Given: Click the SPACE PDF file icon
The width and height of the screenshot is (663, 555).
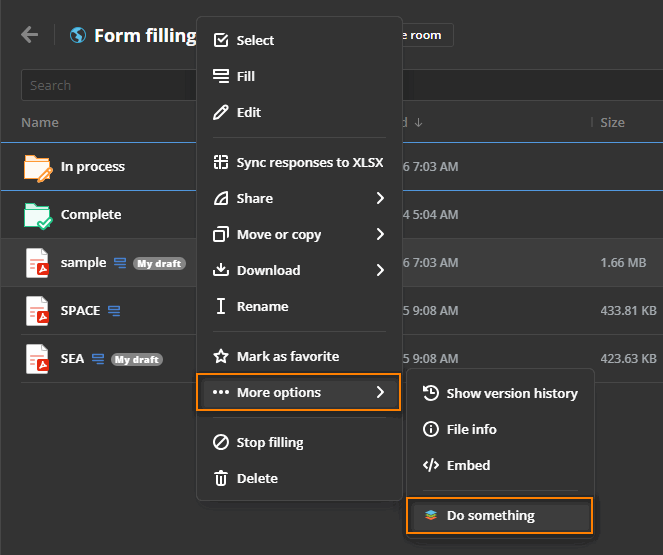Looking at the screenshot, I should 38,311.
